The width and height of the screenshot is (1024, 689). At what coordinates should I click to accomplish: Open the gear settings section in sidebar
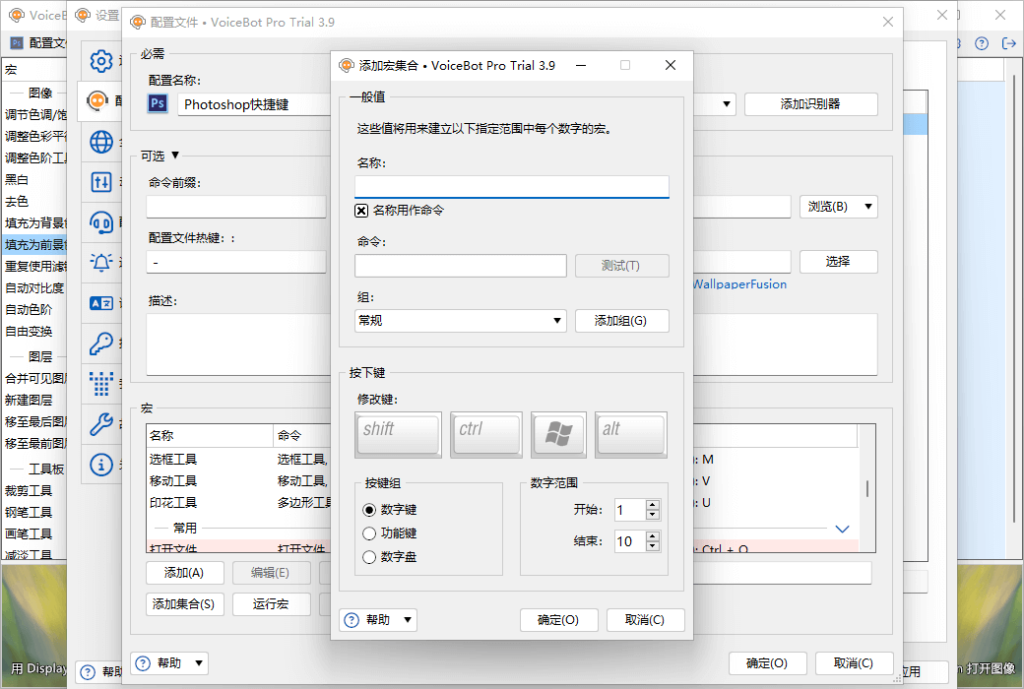tap(101, 61)
